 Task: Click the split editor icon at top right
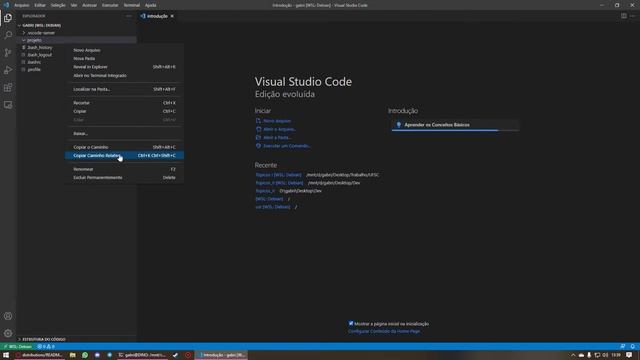[624, 16]
